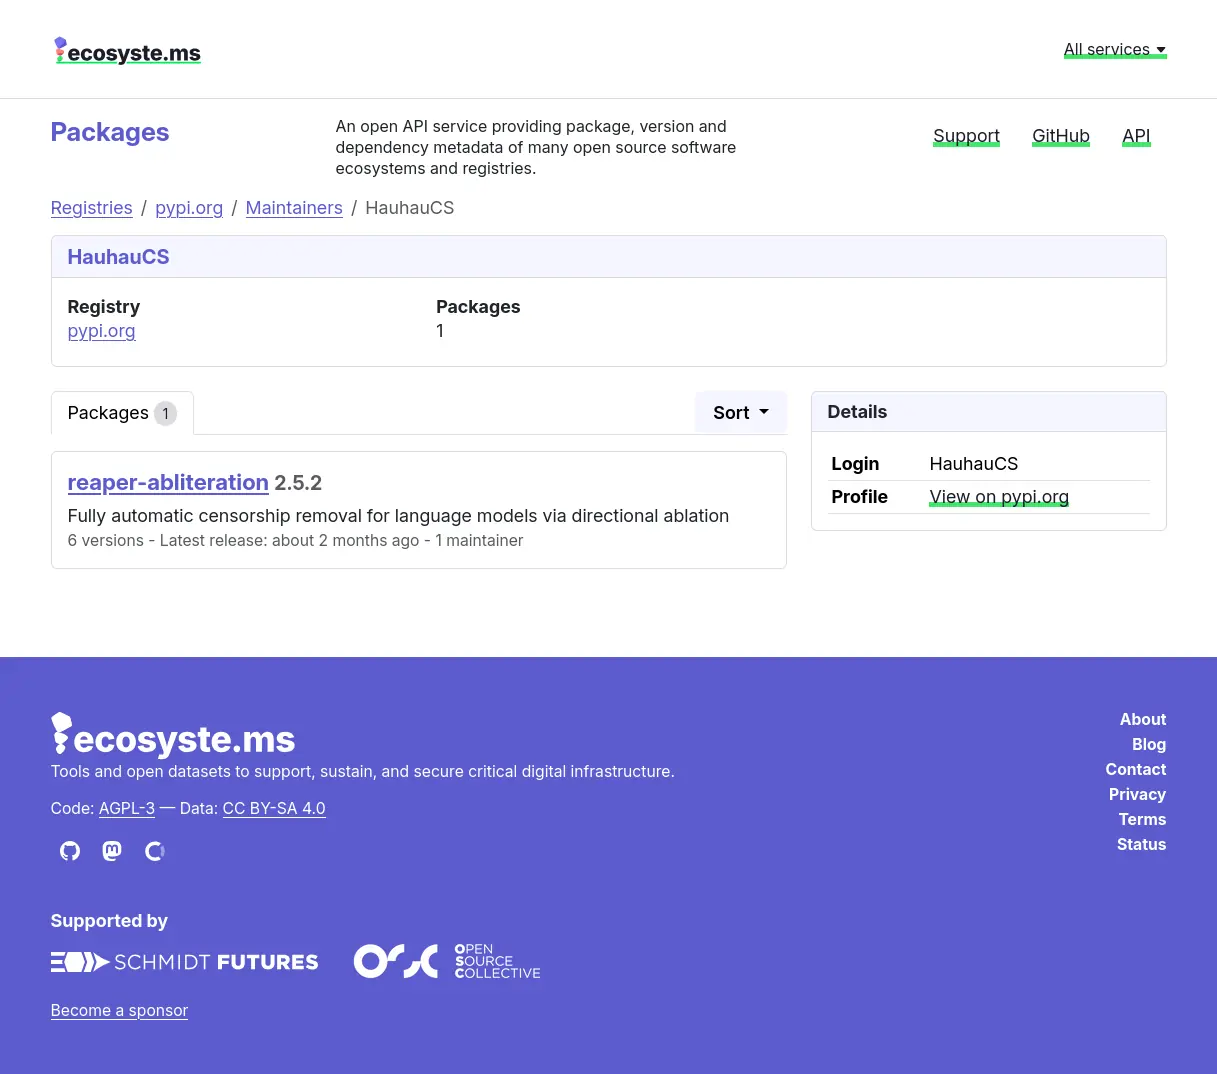The image size is (1217, 1074).
Task: Open the Support page
Action: click(966, 135)
